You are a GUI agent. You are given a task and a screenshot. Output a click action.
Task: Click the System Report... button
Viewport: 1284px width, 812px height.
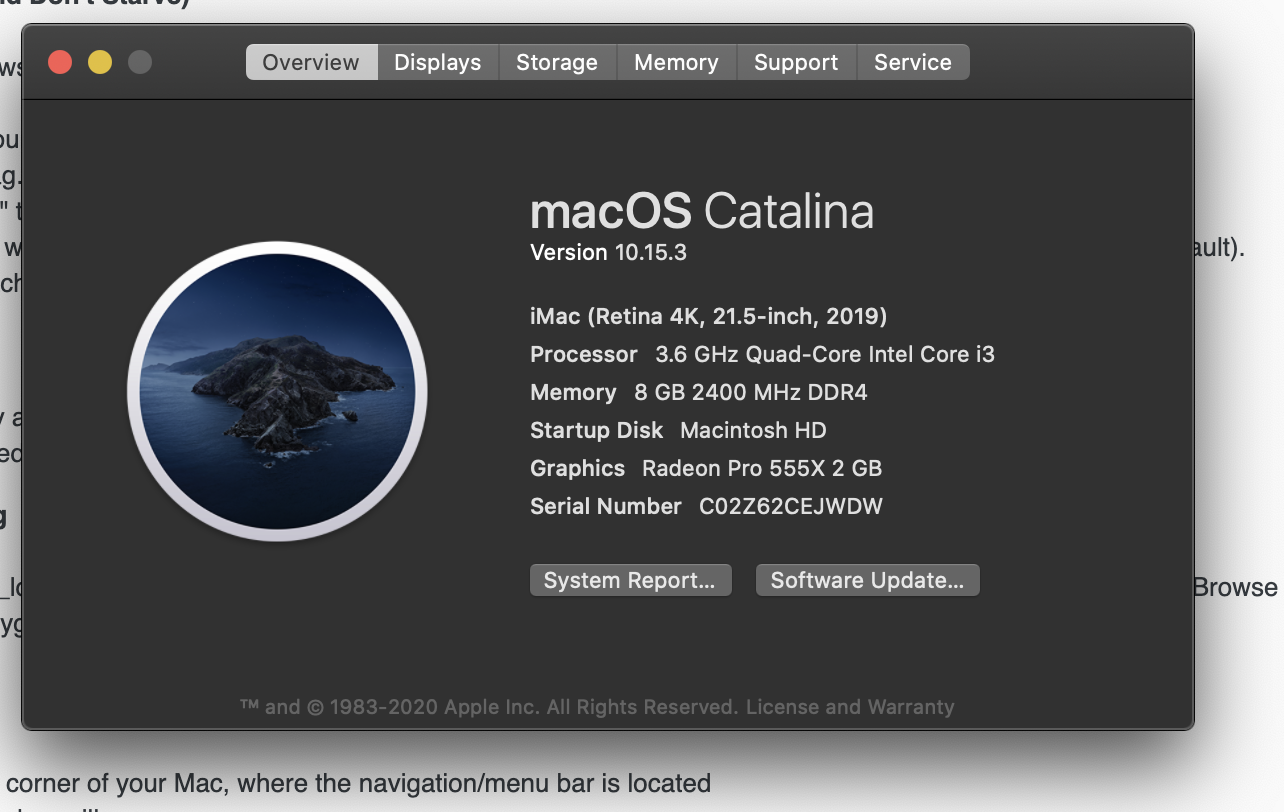pyautogui.click(x=630, y=581)
